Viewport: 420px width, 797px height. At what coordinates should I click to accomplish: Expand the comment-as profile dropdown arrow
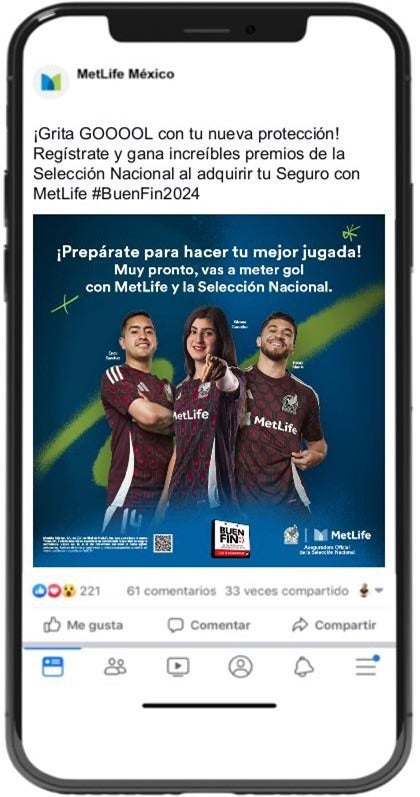(379, 591)
